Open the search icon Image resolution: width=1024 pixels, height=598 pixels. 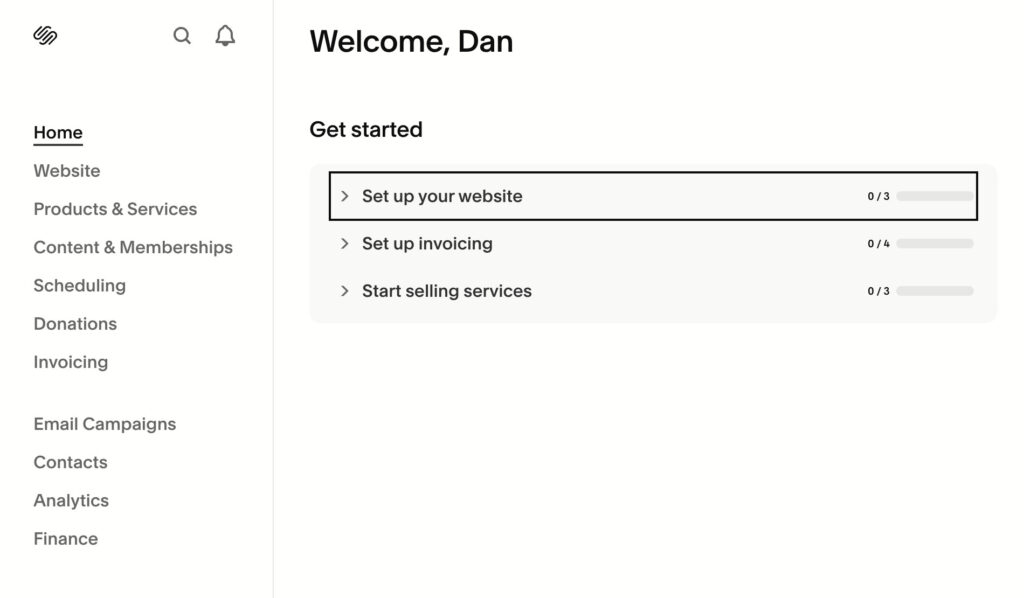(x=182, y=35)
